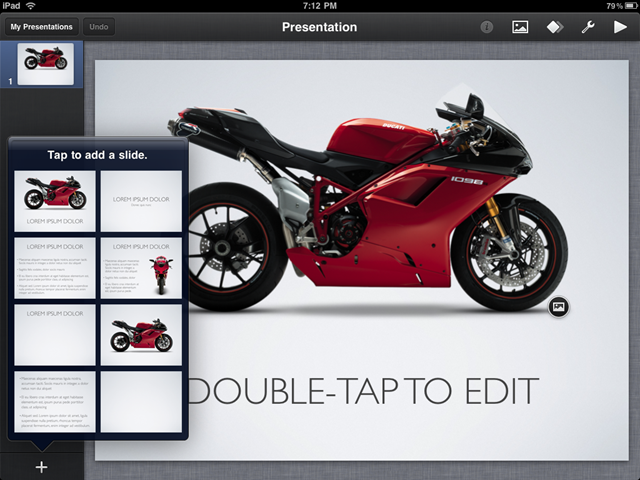This screenshot has height=480, width=640.
Task: Tap the 7:12 PM clock in status bar
Action: click(x=320, y=6)
